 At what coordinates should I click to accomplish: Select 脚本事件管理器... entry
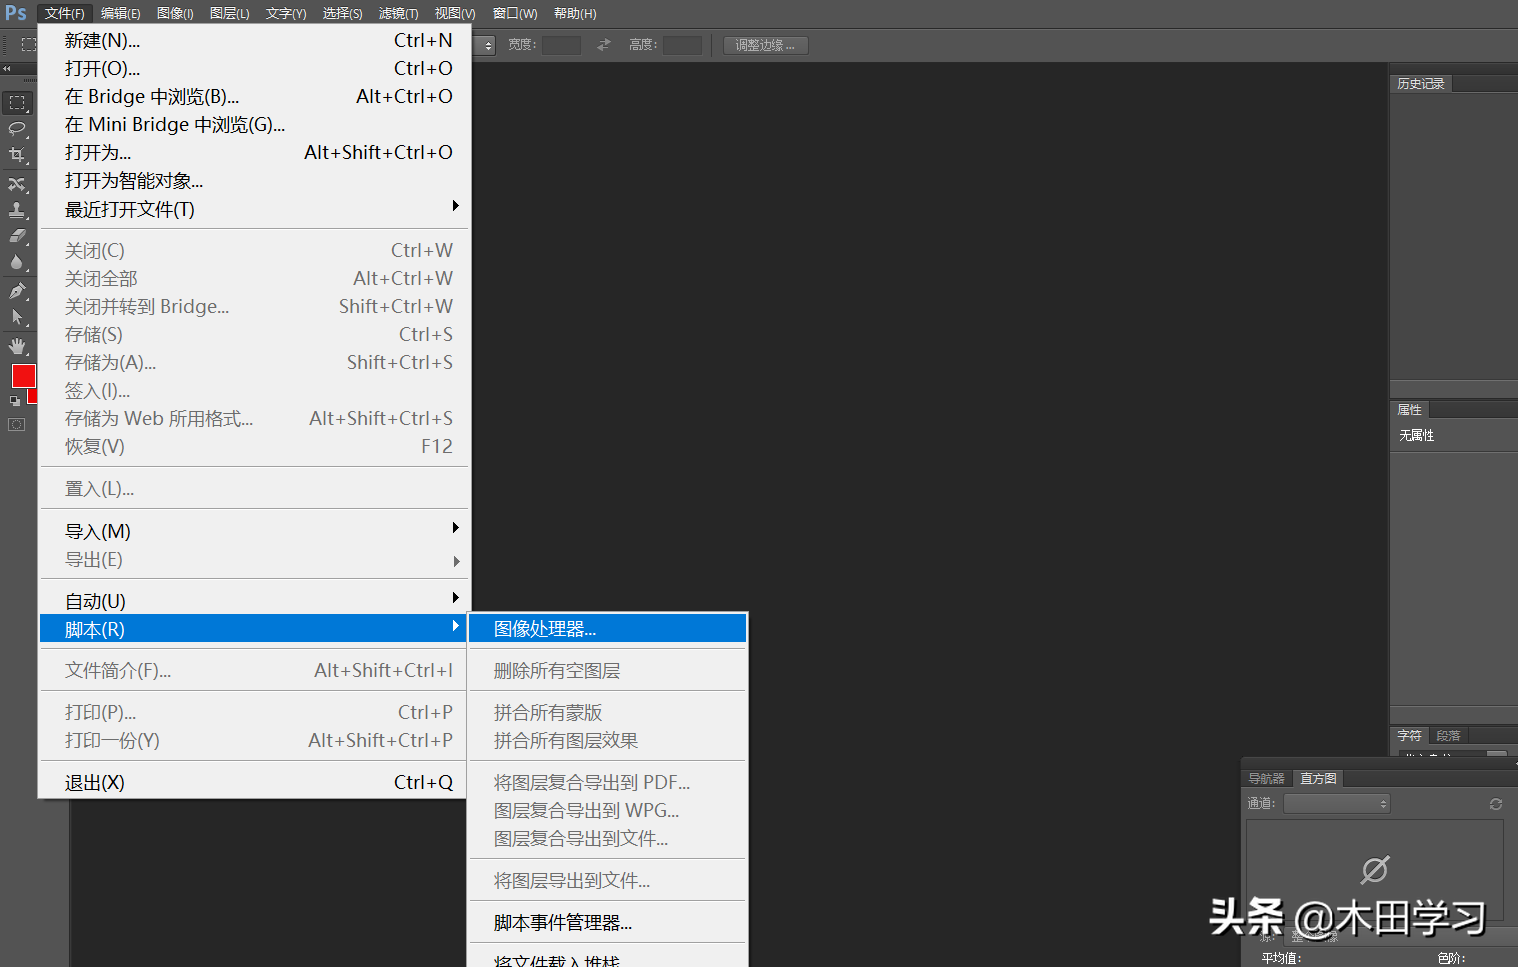607,922
